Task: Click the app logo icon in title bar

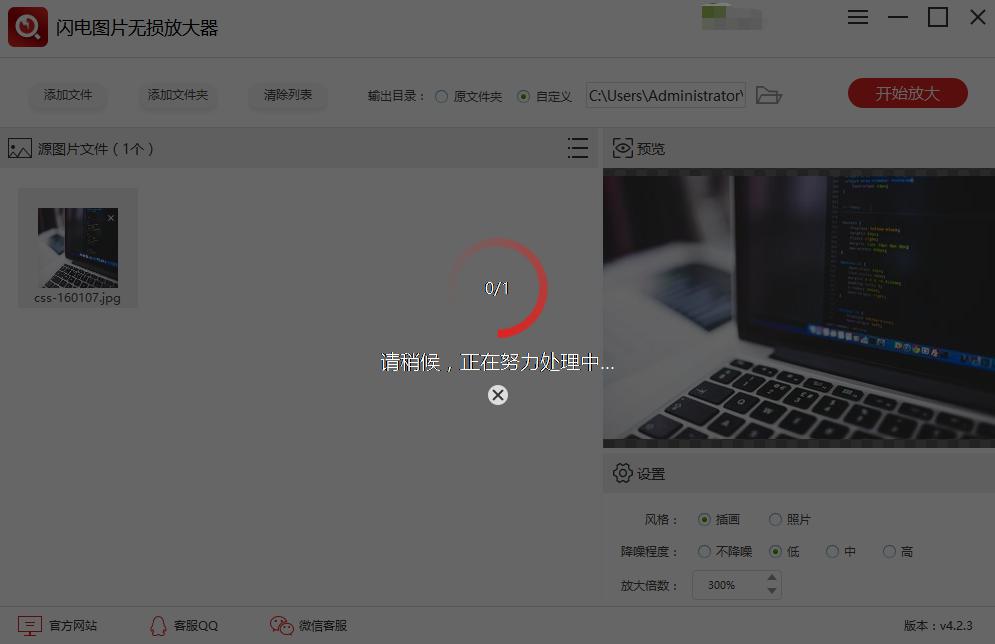Action: click(28, 27)
